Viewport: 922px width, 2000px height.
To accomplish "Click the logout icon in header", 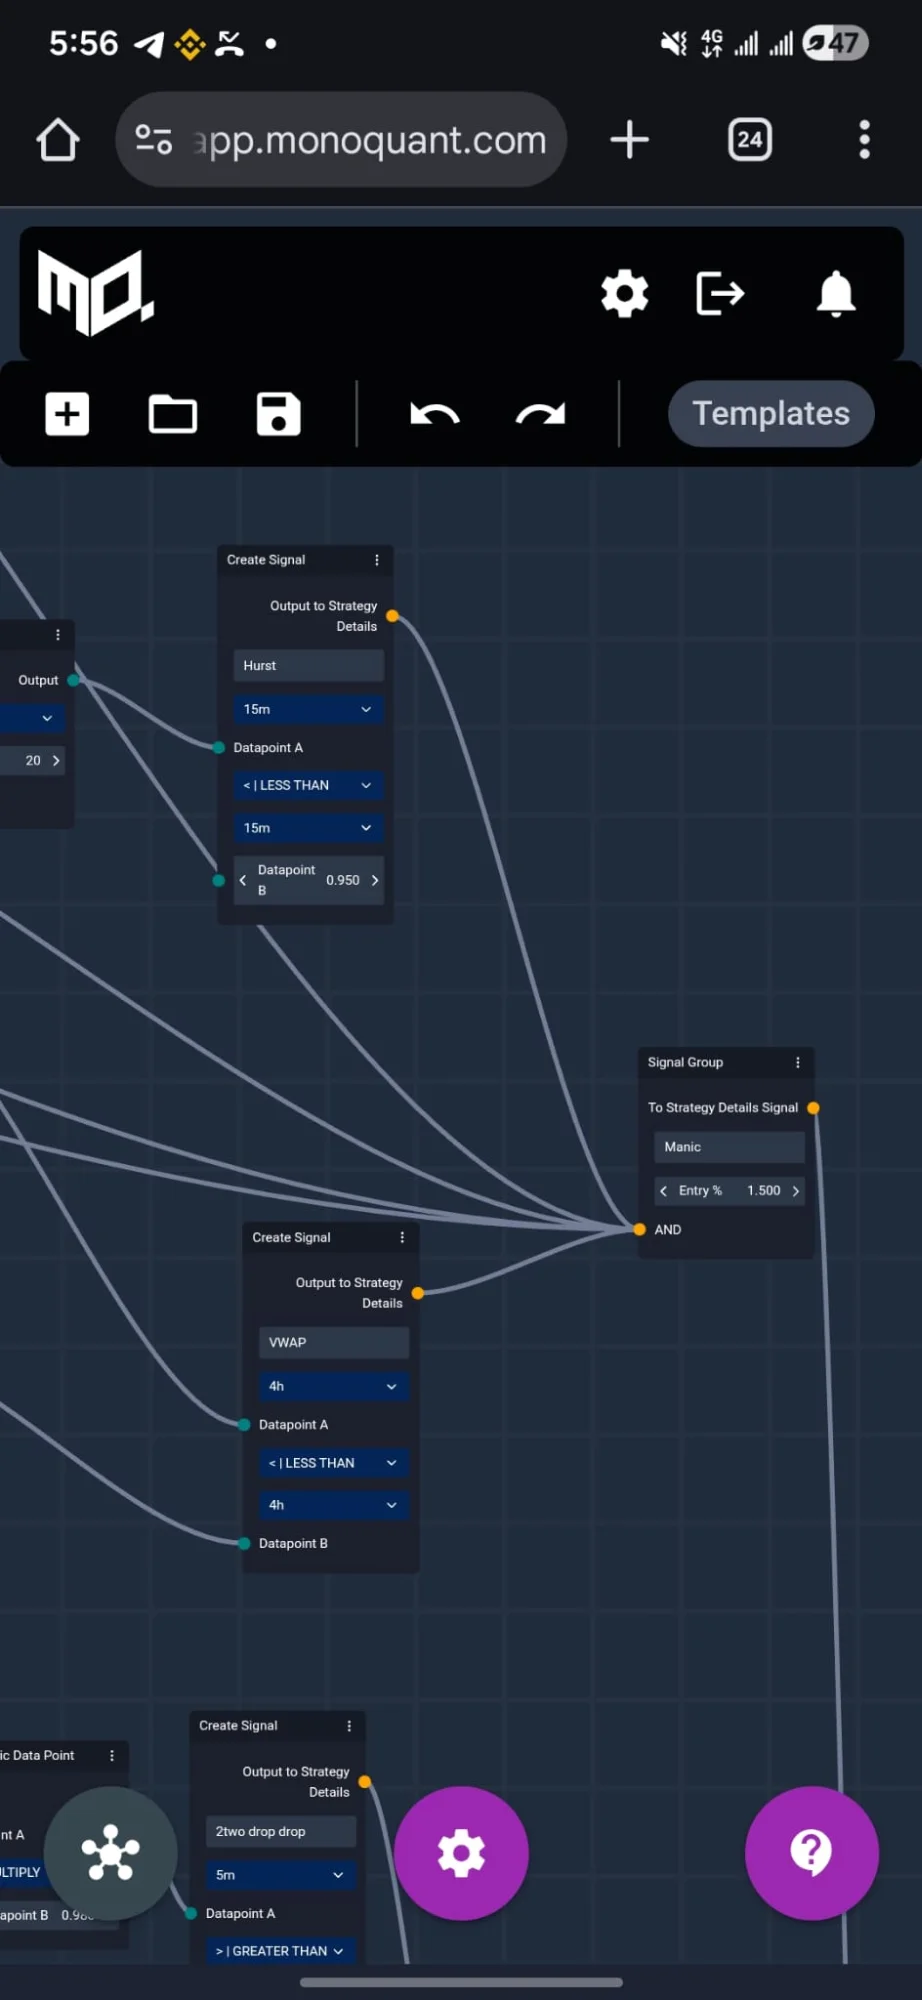I will pos(720,294).
